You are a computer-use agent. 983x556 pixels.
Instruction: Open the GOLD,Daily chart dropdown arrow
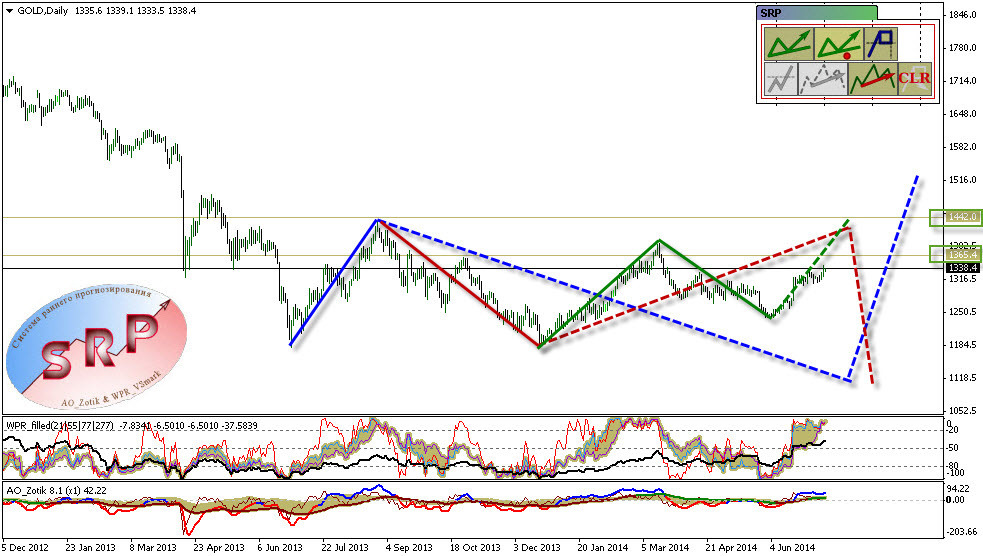(9, 9)
